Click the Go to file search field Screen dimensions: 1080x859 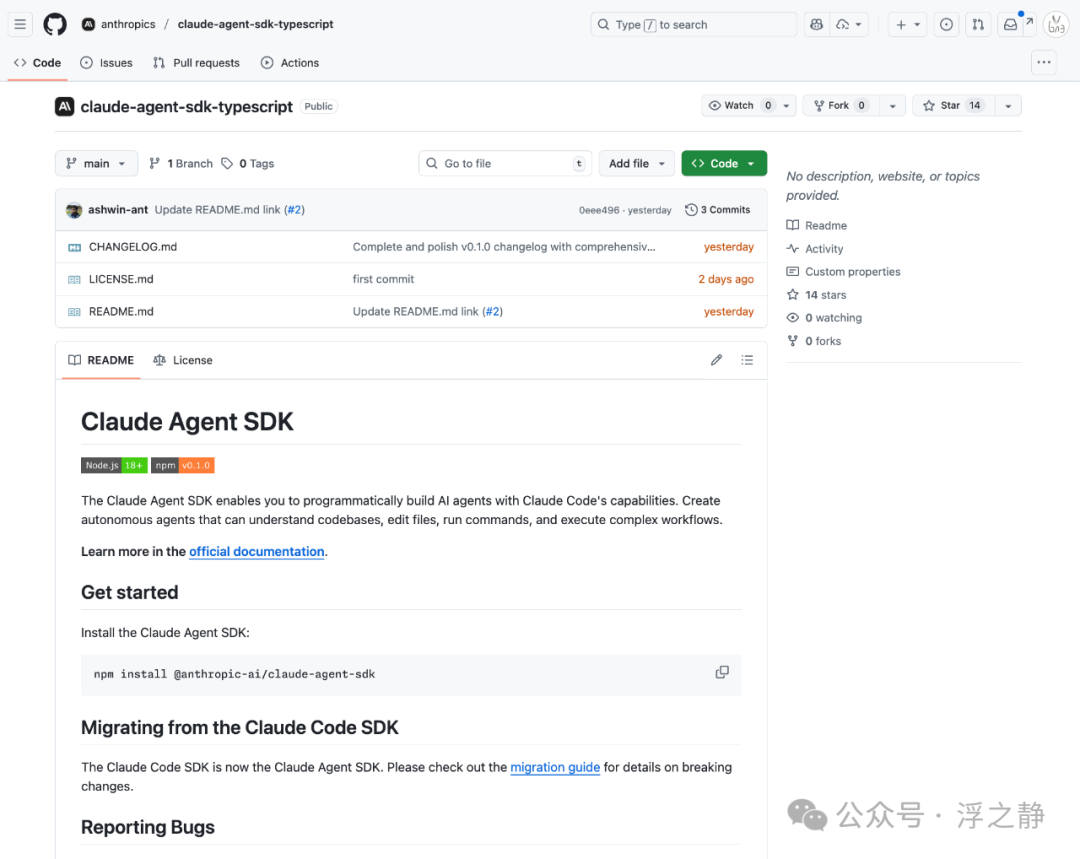[505, 163]
